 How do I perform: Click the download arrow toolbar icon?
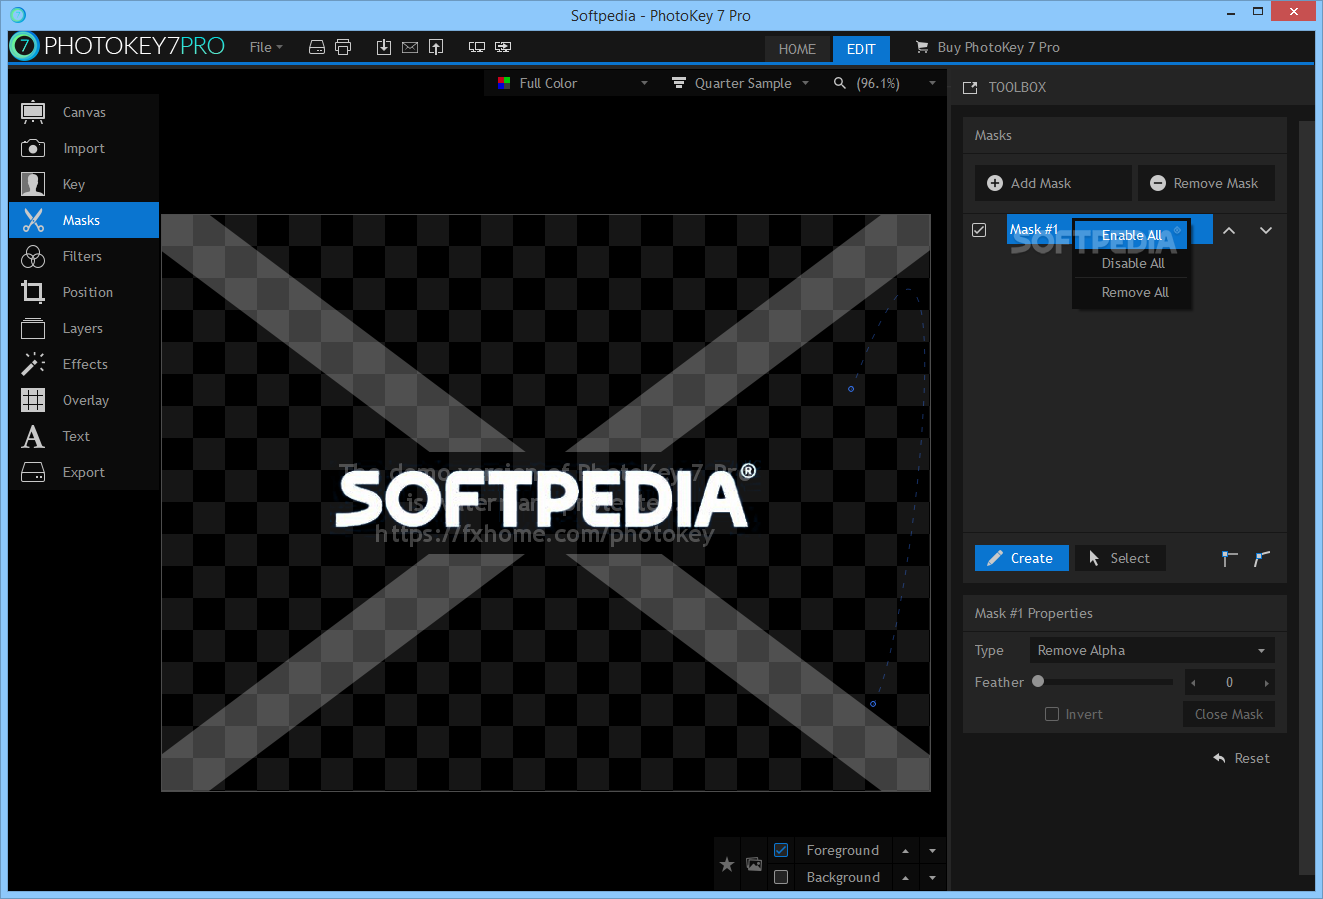tap(384, 47)
